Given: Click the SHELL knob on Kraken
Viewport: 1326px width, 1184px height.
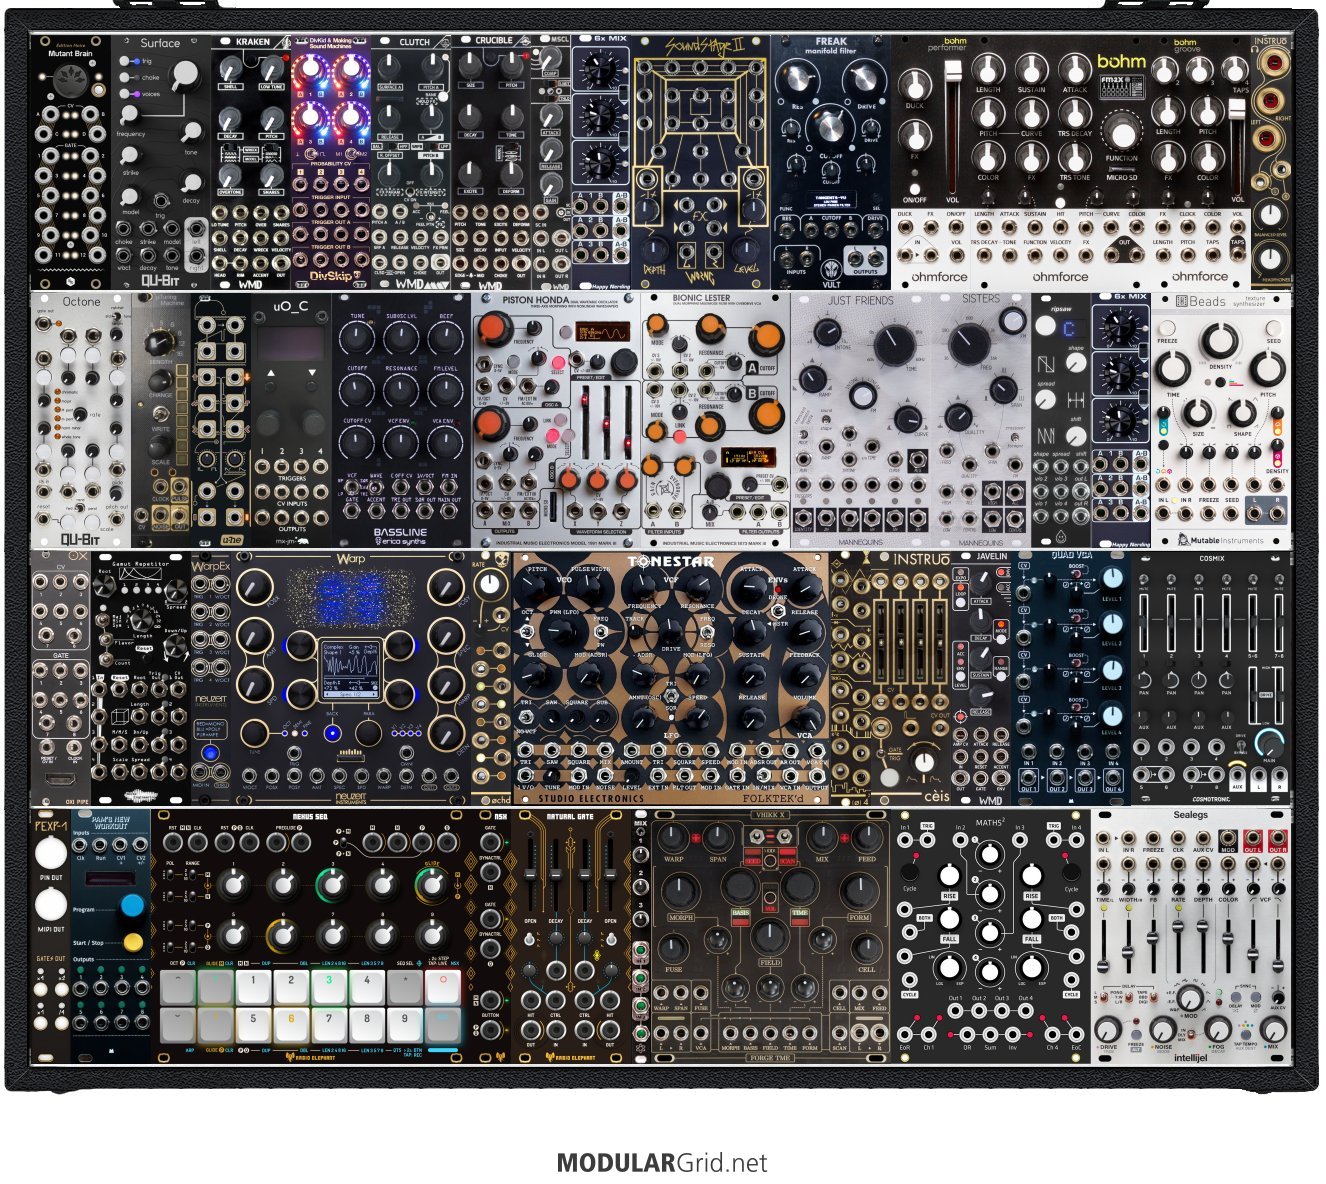Looking at the screenshot, I should (x=230, y=68).
